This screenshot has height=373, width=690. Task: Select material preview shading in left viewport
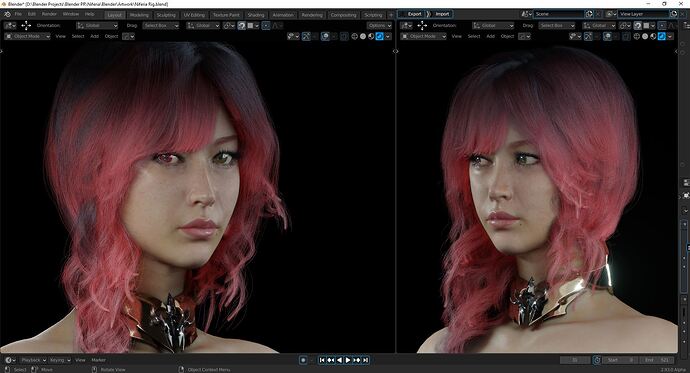(371, 36)
